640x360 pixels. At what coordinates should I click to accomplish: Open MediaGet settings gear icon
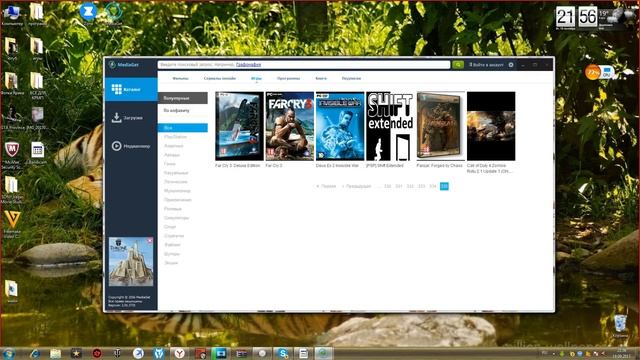[x=511, y=64]
